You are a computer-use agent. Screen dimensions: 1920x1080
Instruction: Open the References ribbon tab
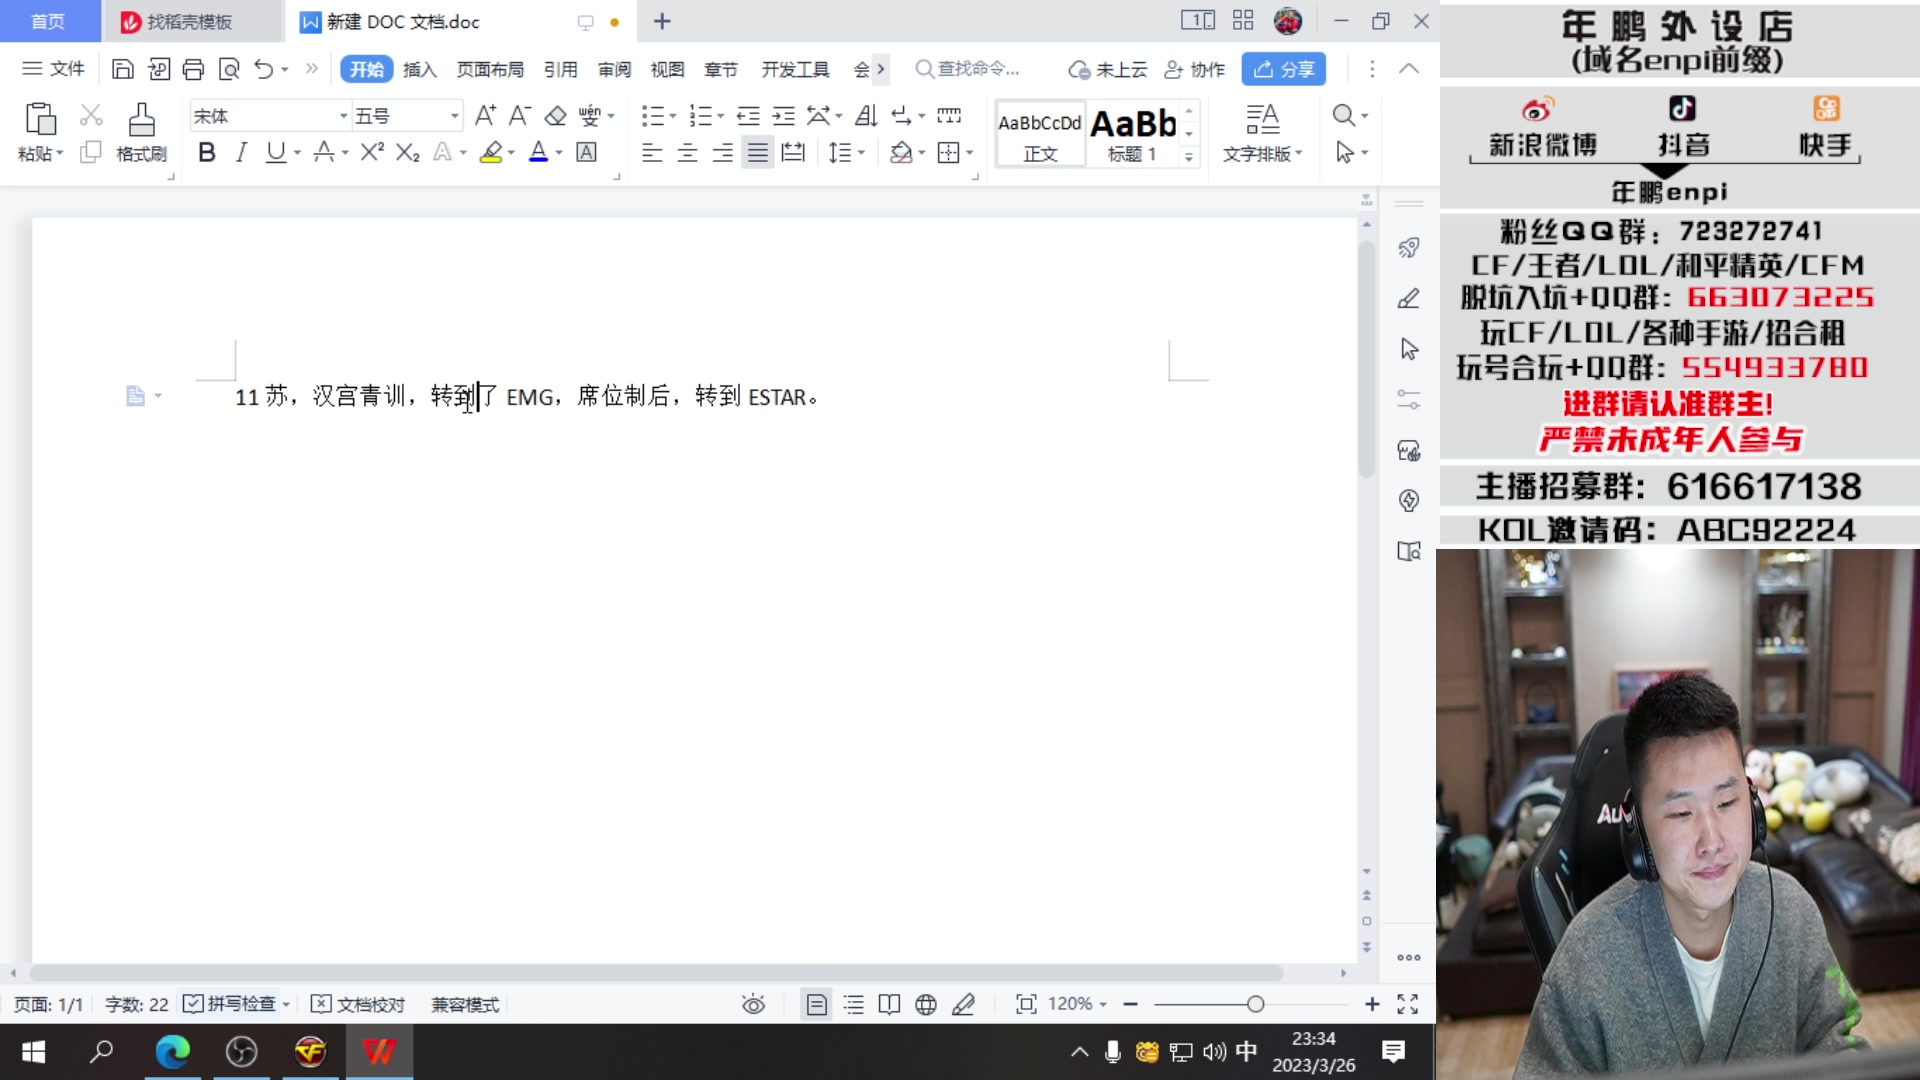click(x=561, y=69)
